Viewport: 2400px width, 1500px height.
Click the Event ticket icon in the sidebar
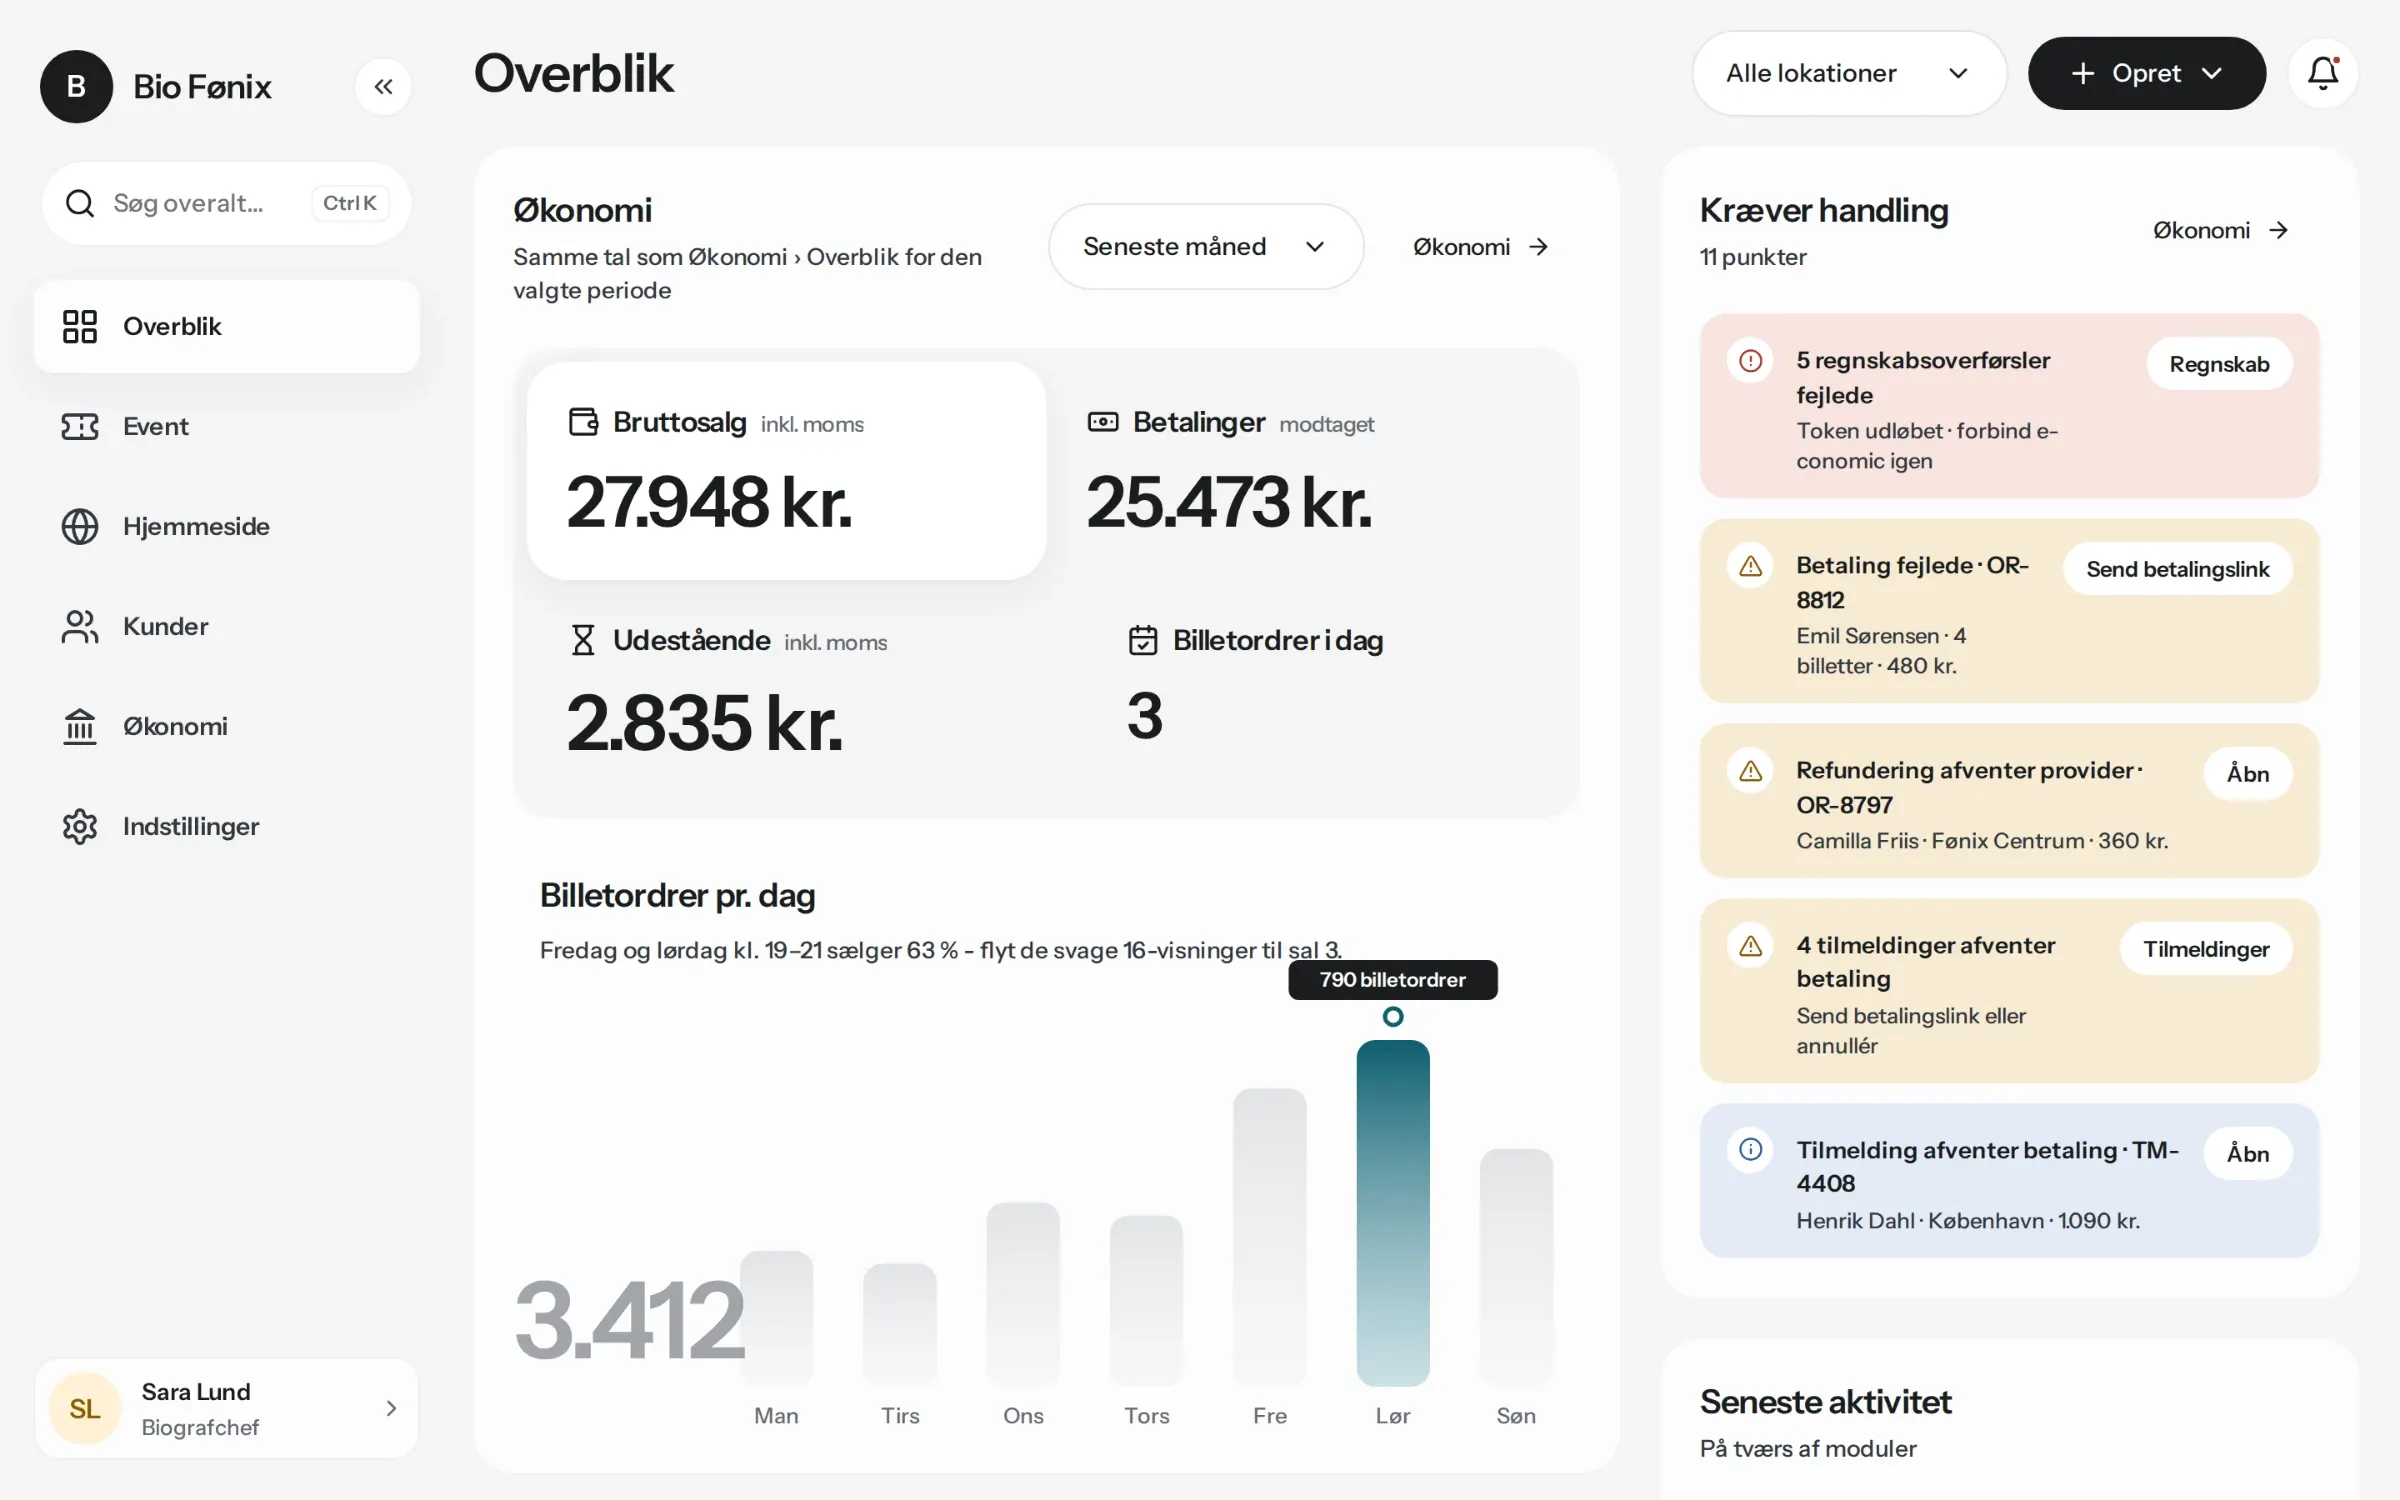[x=80, y=427]
